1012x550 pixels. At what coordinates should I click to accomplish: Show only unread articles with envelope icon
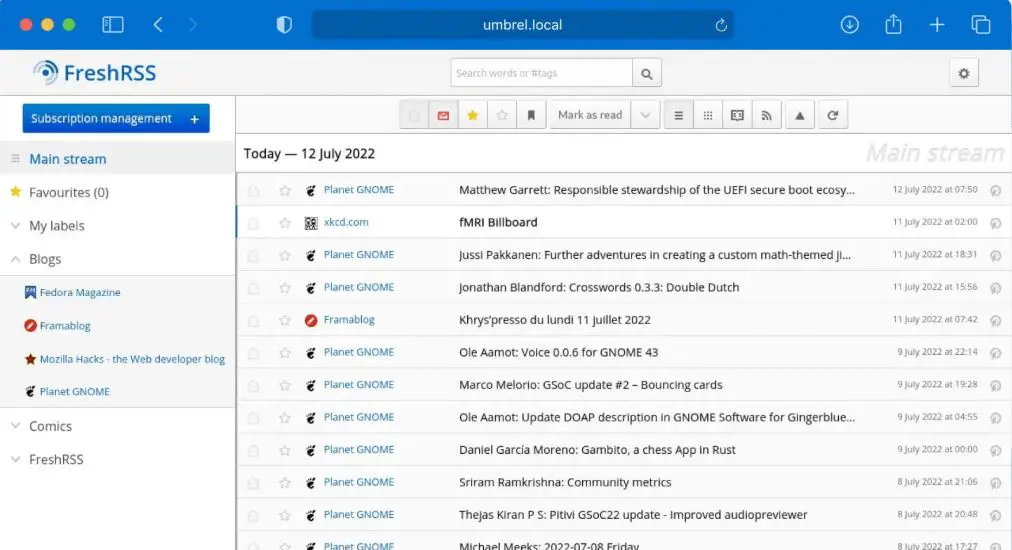pyautogui.click(x=443, y=115)
